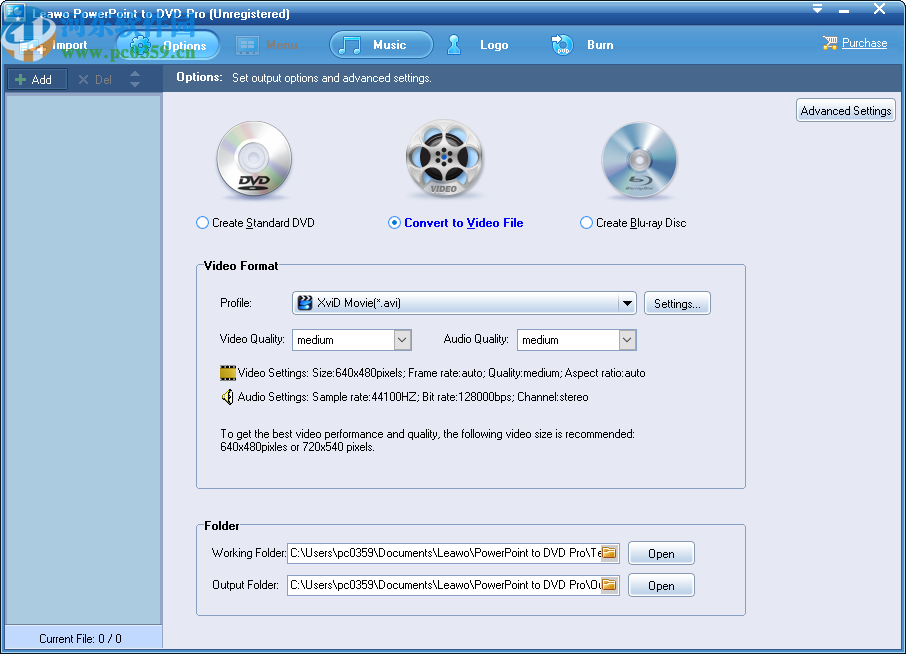Viewport: 906px width, 654px height.
Task: Click the Settings button next to Profile
Action: 677,302
